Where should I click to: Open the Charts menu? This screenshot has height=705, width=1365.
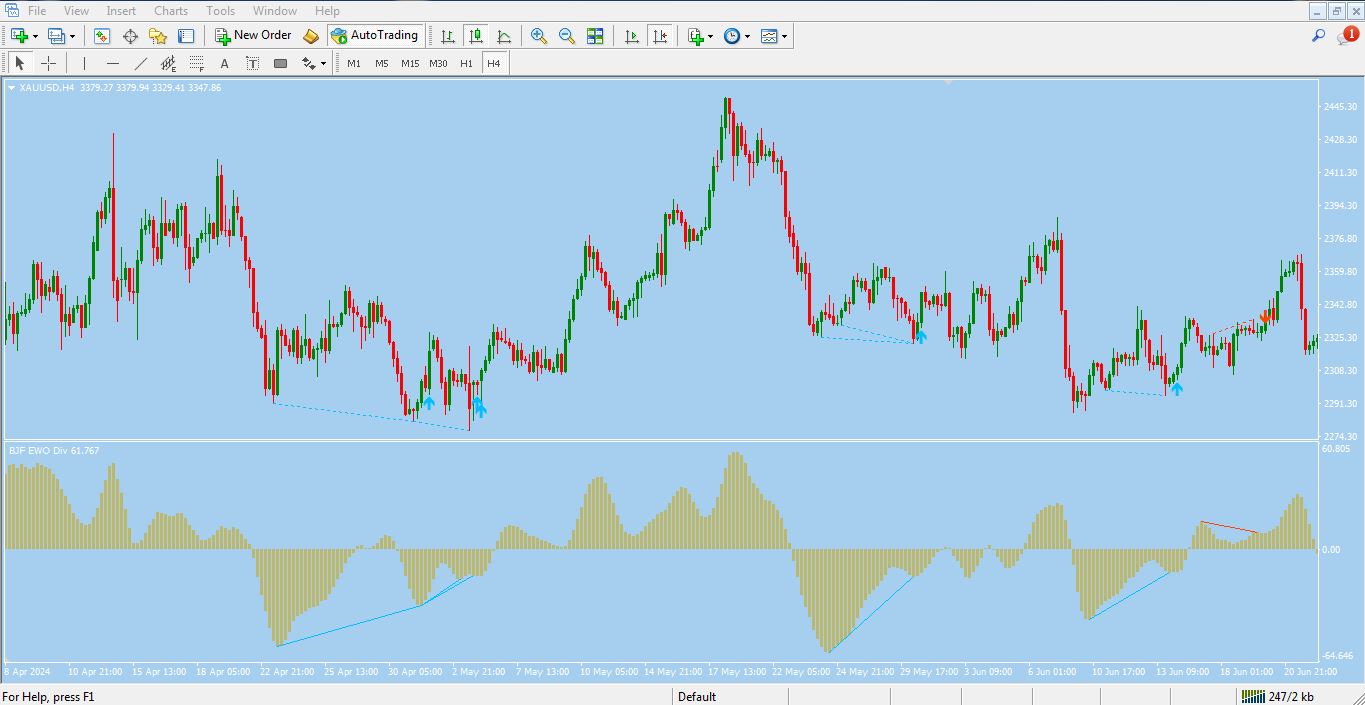[170, 10]
